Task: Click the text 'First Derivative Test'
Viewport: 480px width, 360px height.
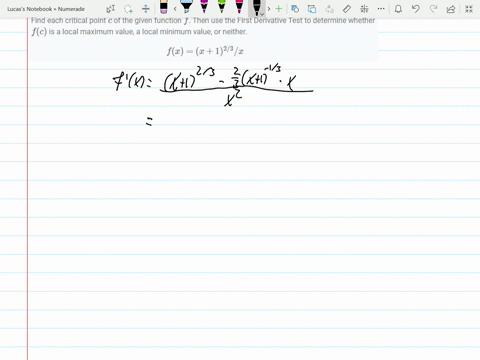Action: [x=269, y=20]
